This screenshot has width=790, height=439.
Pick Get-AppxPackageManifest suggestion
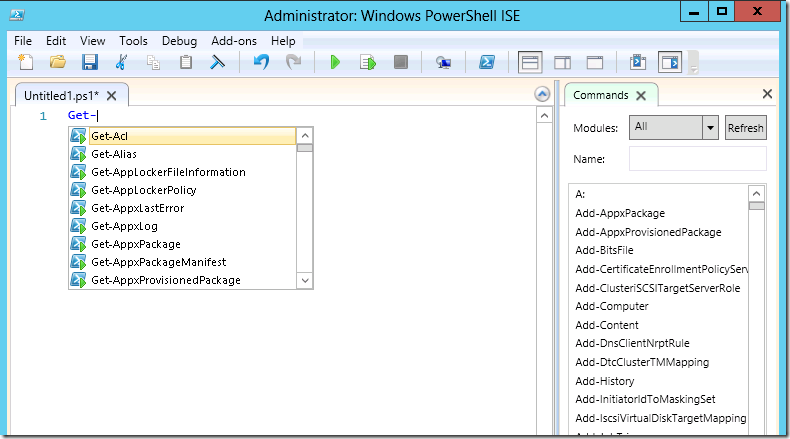coord(159,262)
